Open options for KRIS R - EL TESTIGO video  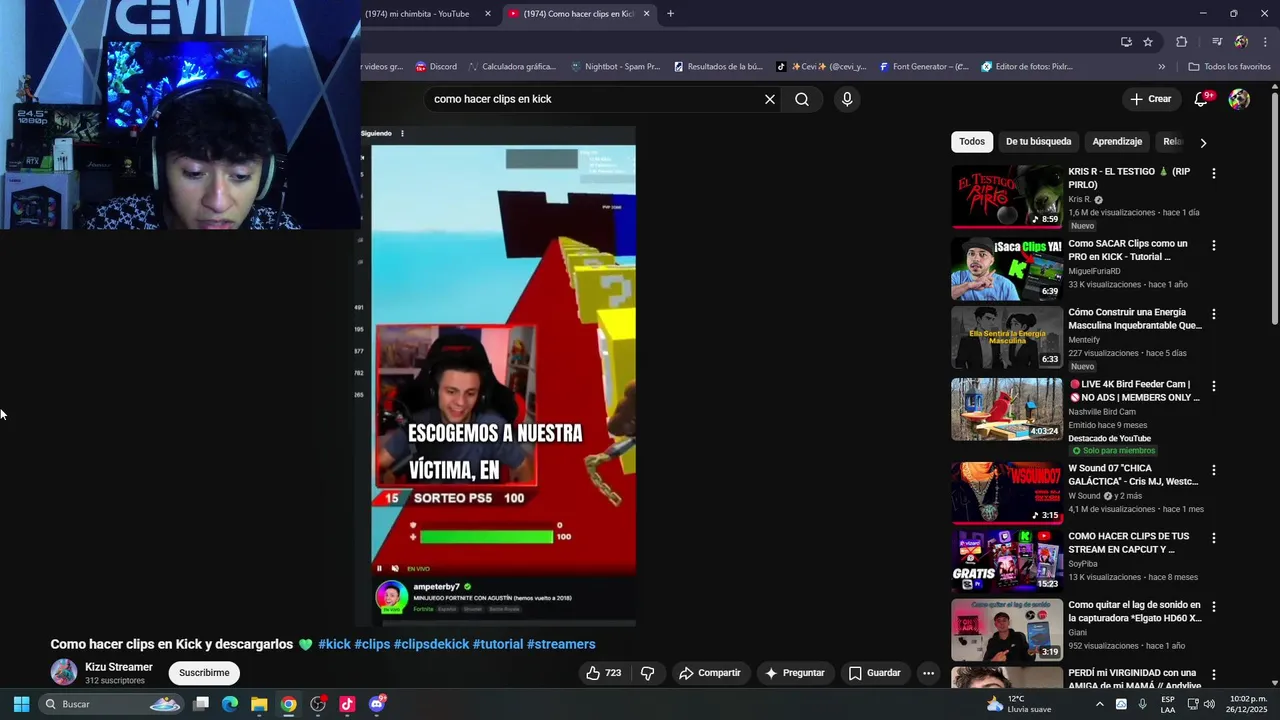(x=1214, y=173)
